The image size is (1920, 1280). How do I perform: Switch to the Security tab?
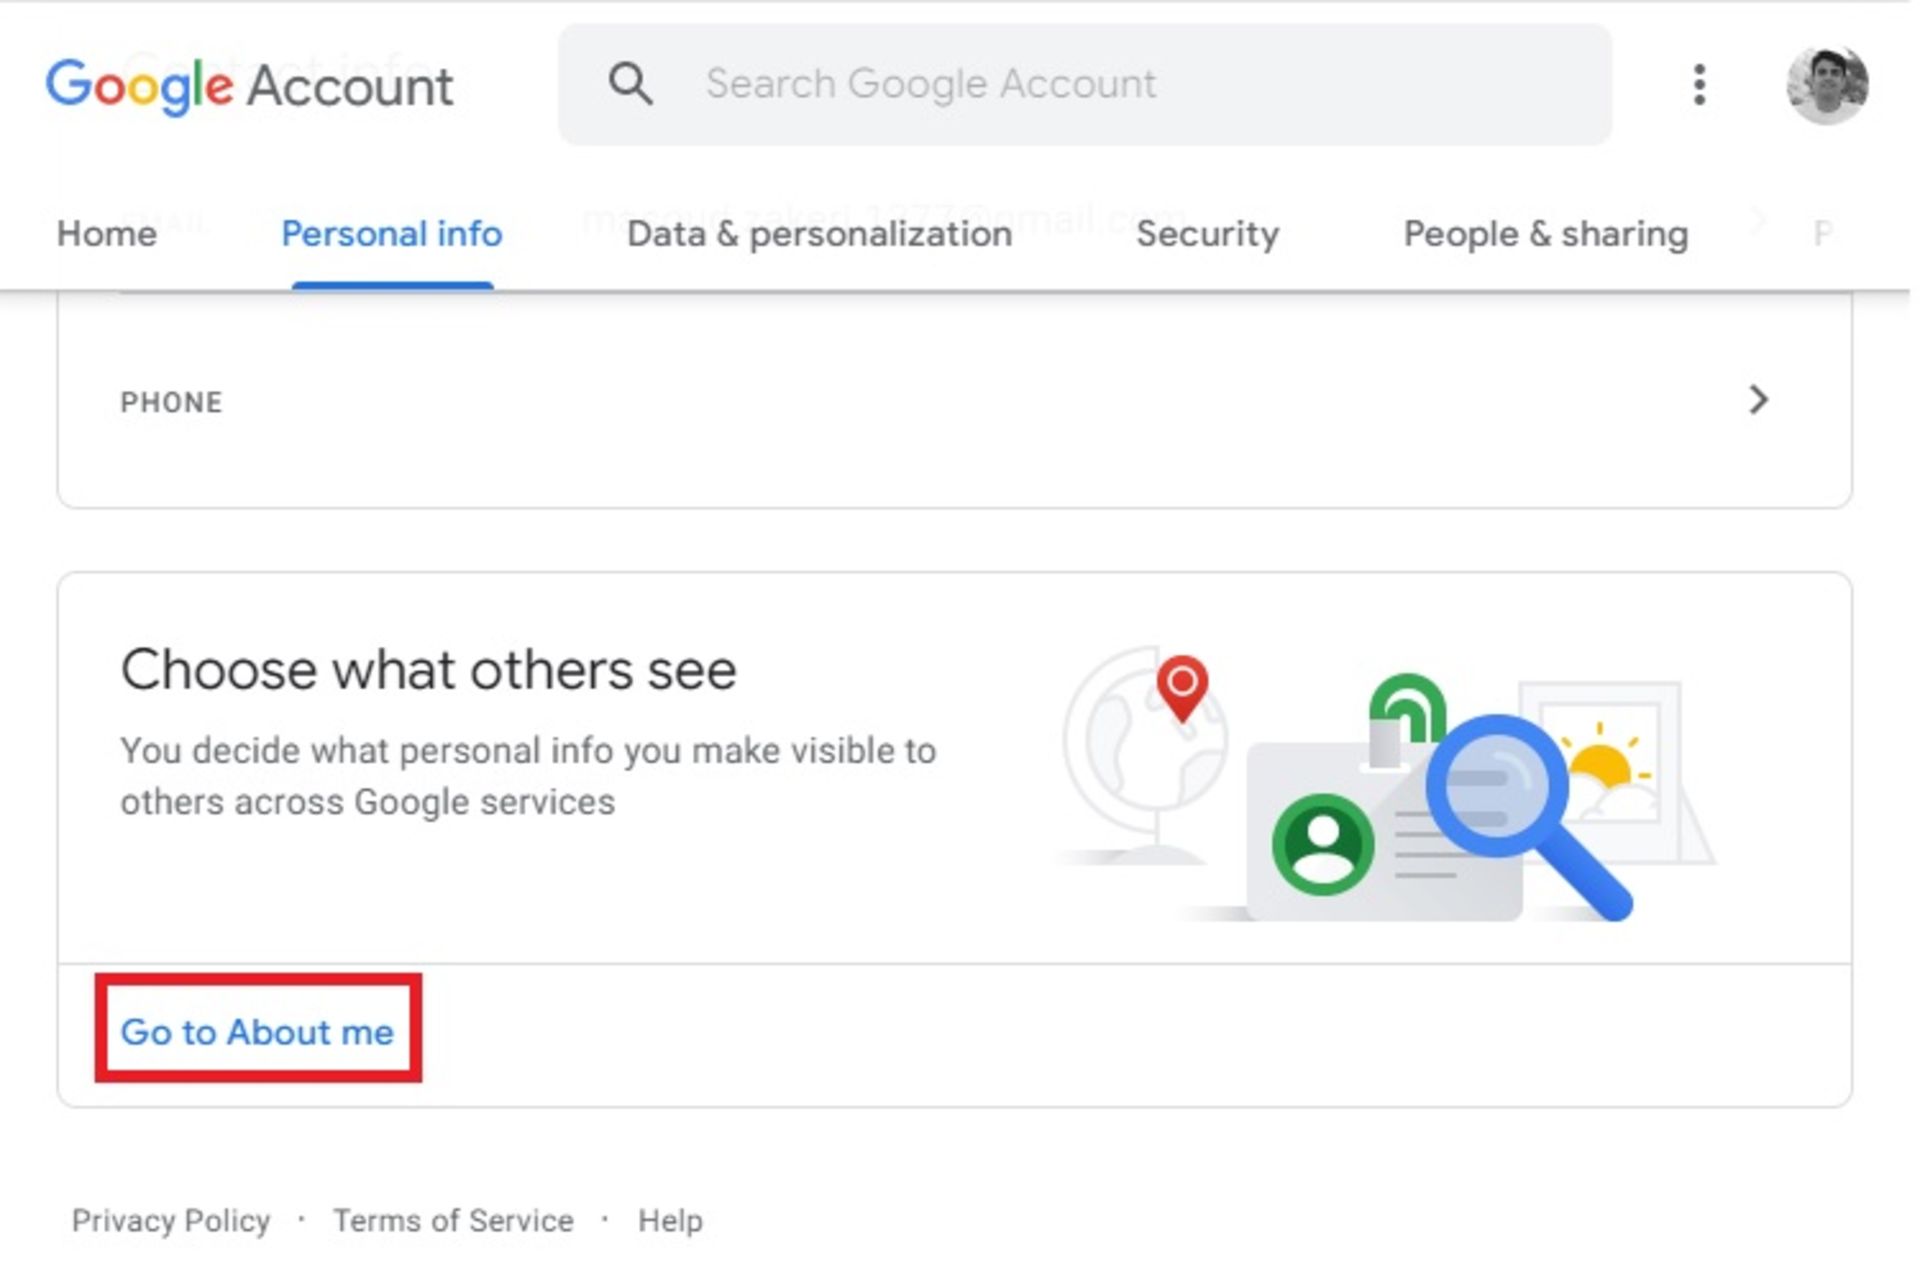pyautogui.click(x=1208, y=234)
